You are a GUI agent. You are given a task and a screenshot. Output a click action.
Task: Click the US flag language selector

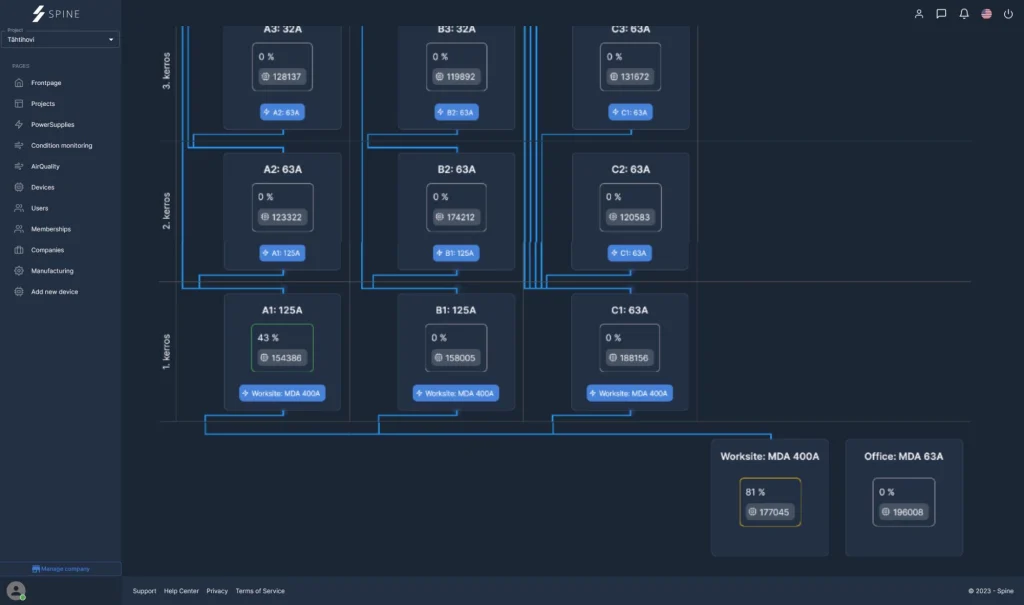click(986, 14)
